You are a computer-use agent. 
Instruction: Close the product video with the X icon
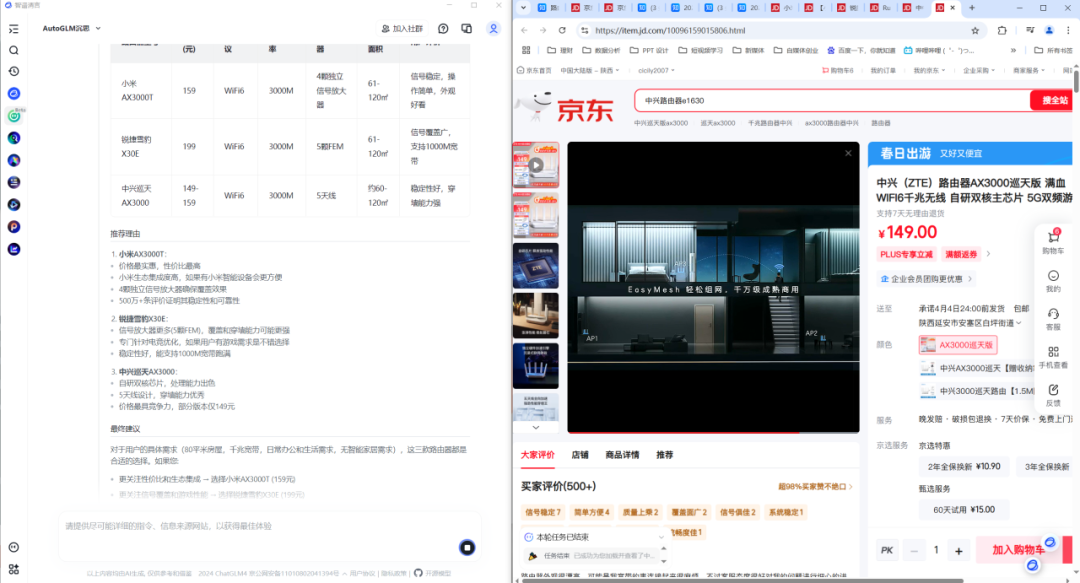coord(848,152)
